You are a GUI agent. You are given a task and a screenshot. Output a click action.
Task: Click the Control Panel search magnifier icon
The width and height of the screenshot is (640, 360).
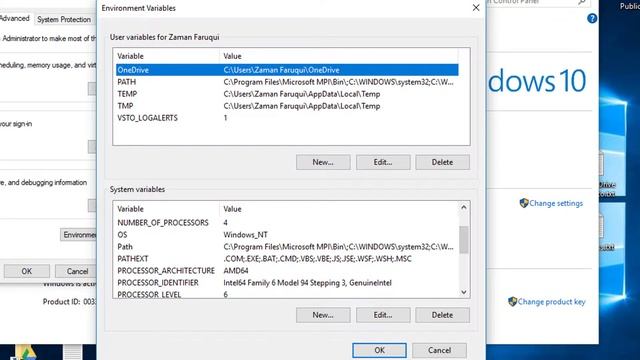pyautogui.click(x=582, y=2)
